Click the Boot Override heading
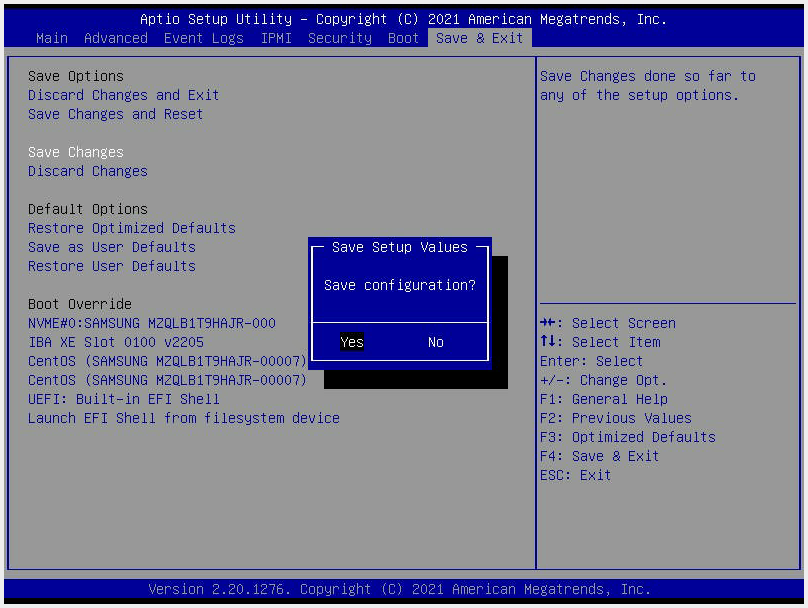This screenshot has width=808, height=608. click(80, 304)
